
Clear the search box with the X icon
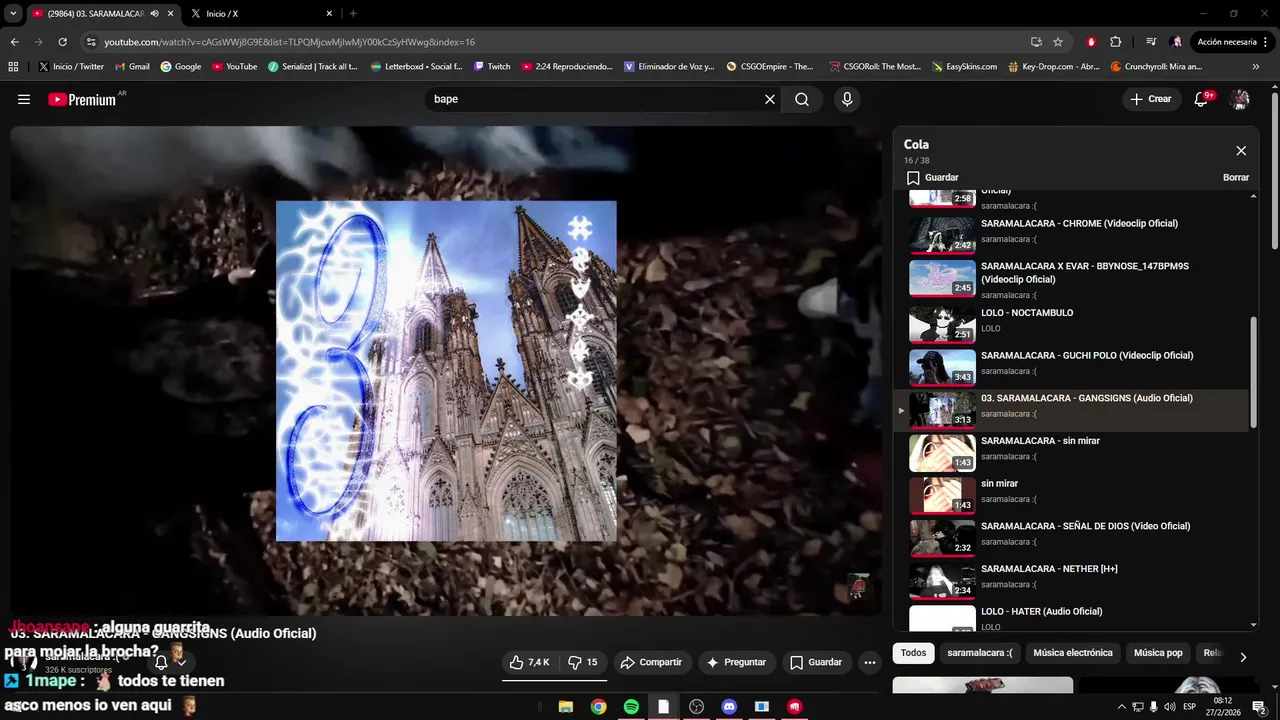770,99
